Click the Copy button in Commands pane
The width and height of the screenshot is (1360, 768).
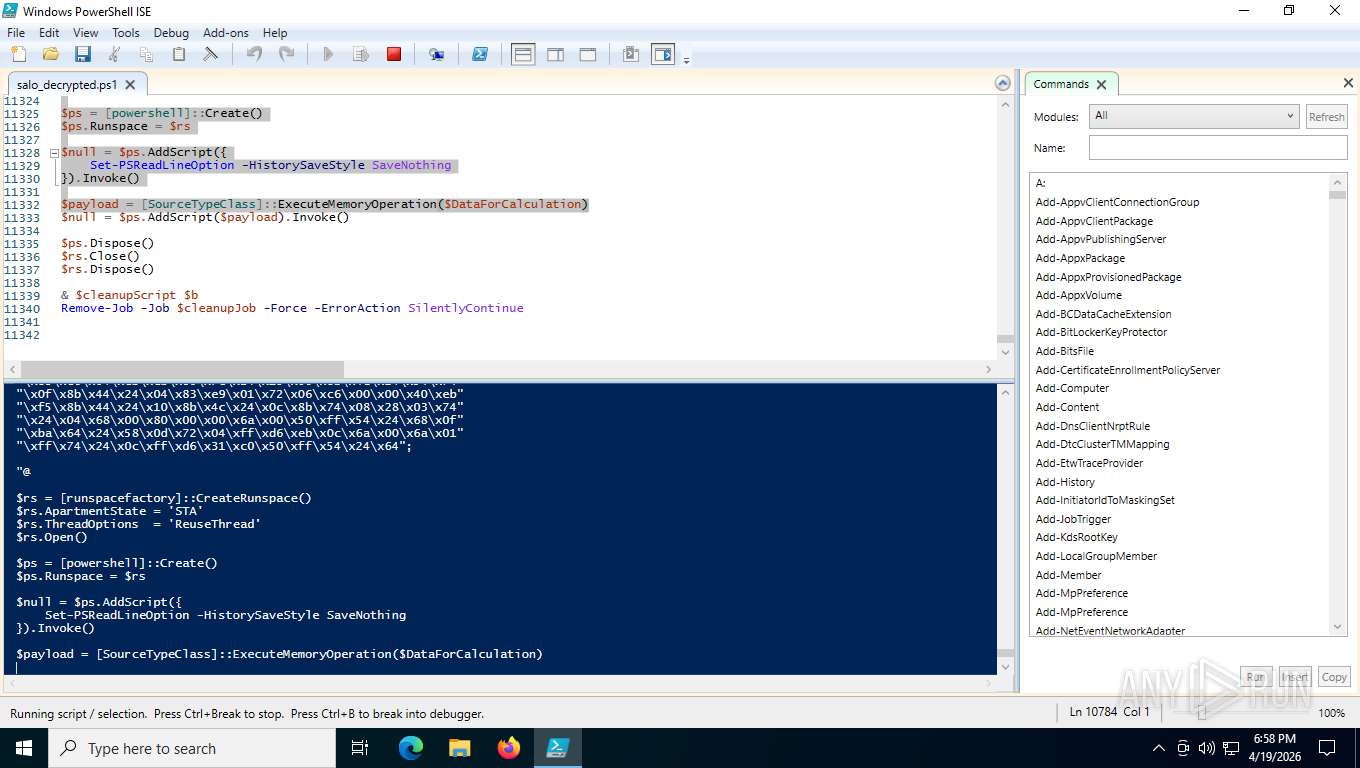point(1334,677)
